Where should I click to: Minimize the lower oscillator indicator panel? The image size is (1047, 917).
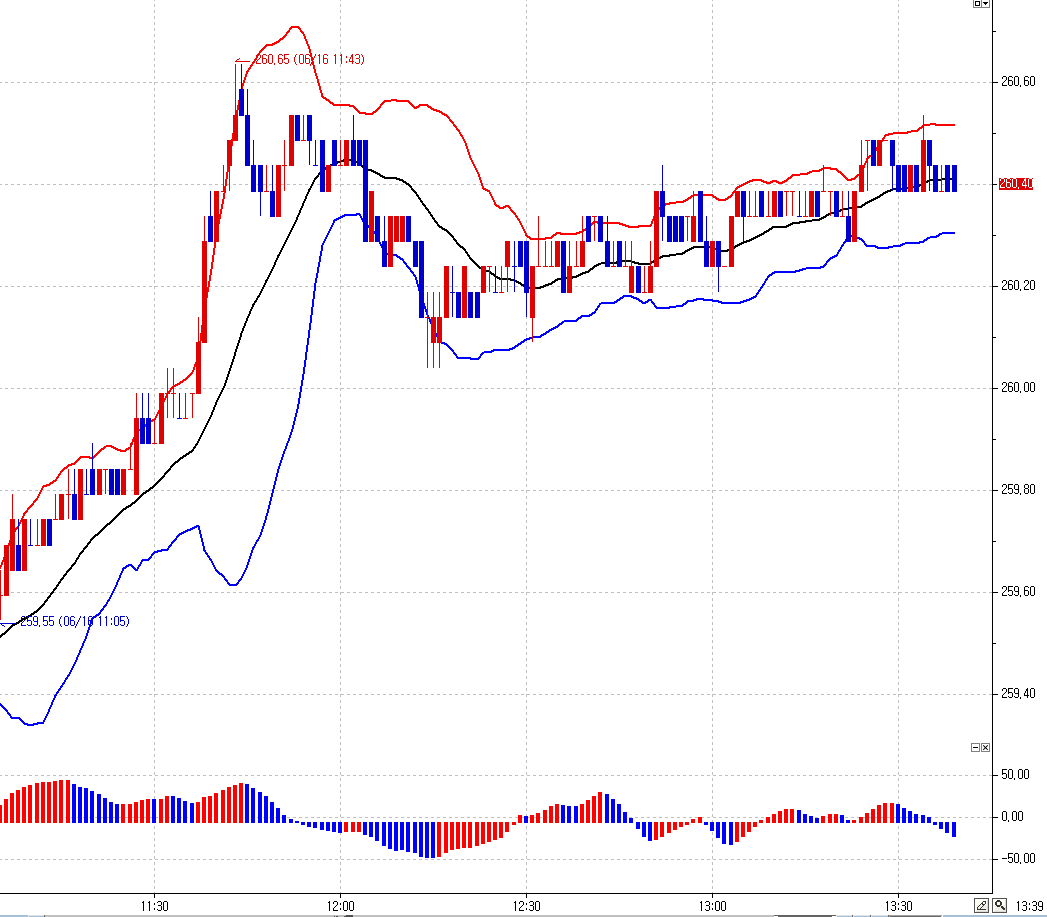[x=975, y=748]
